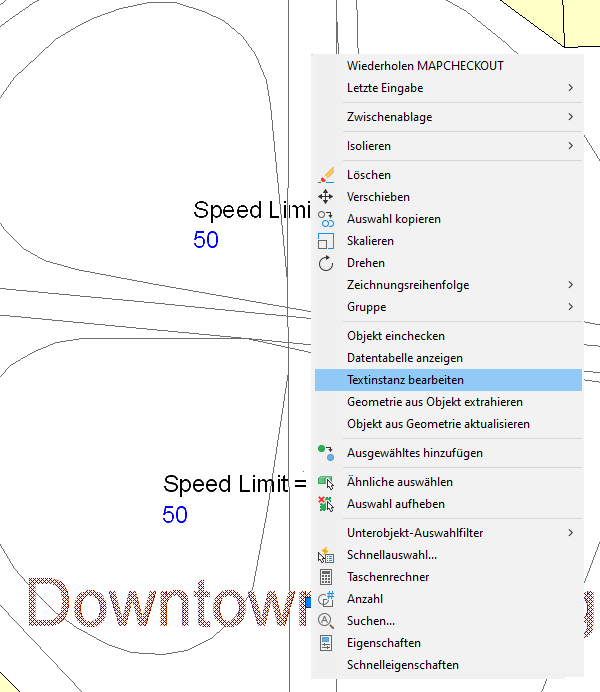Click the eraser icon beside Löschen

(326, 175)
